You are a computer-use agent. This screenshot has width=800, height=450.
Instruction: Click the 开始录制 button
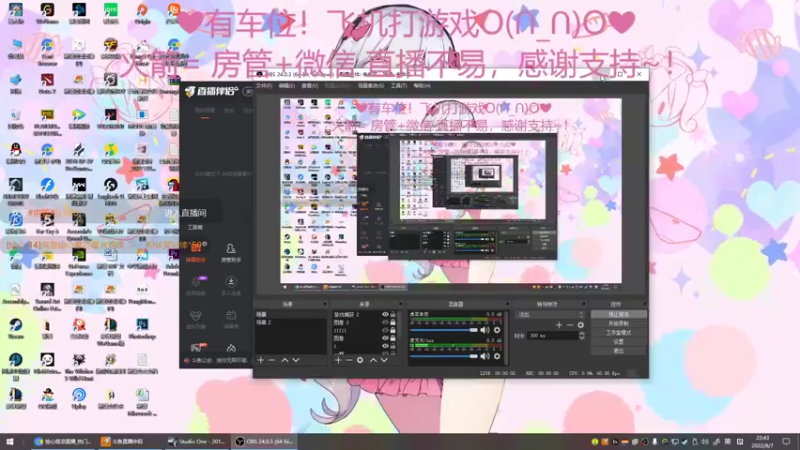[x=619, y=323]
